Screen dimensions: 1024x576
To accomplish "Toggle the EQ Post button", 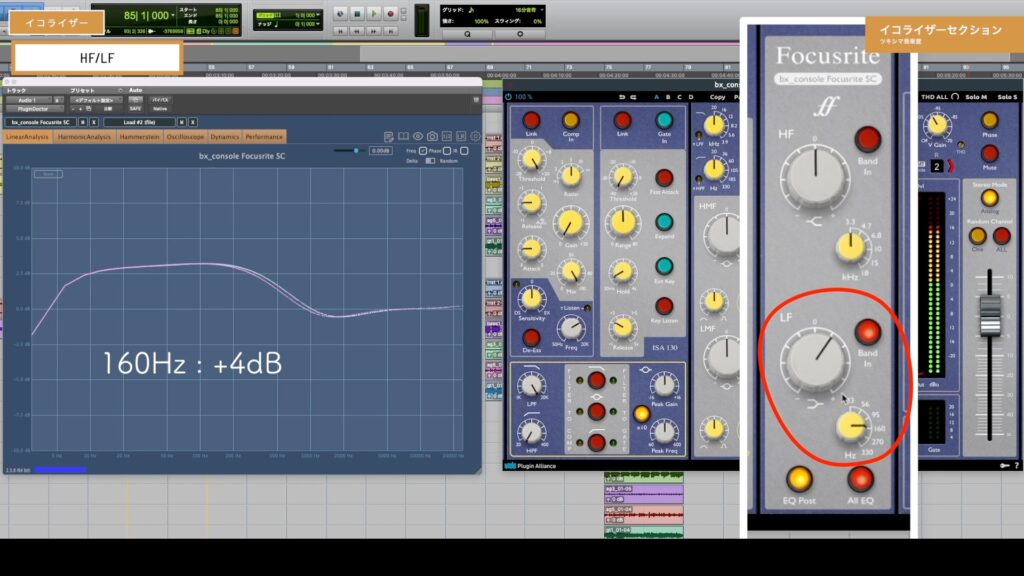I will (x=799, y=479).
